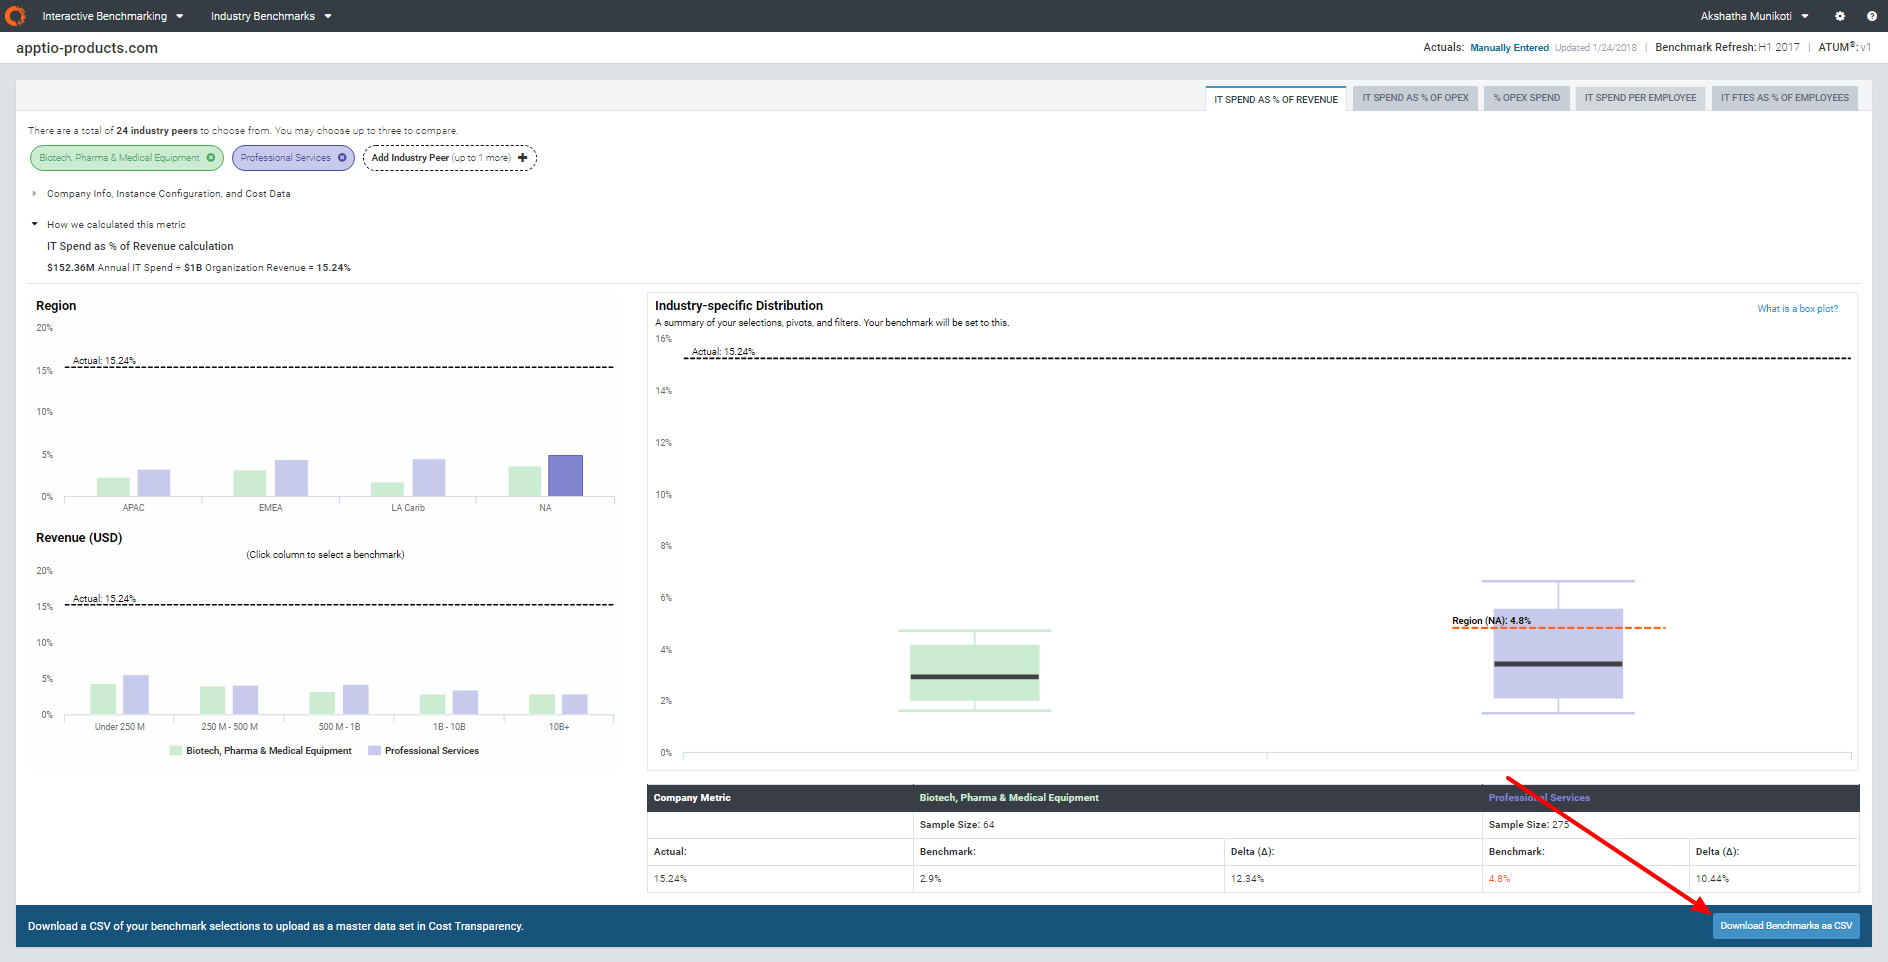Click the apptio-products.com title

(x=87, y=48)
